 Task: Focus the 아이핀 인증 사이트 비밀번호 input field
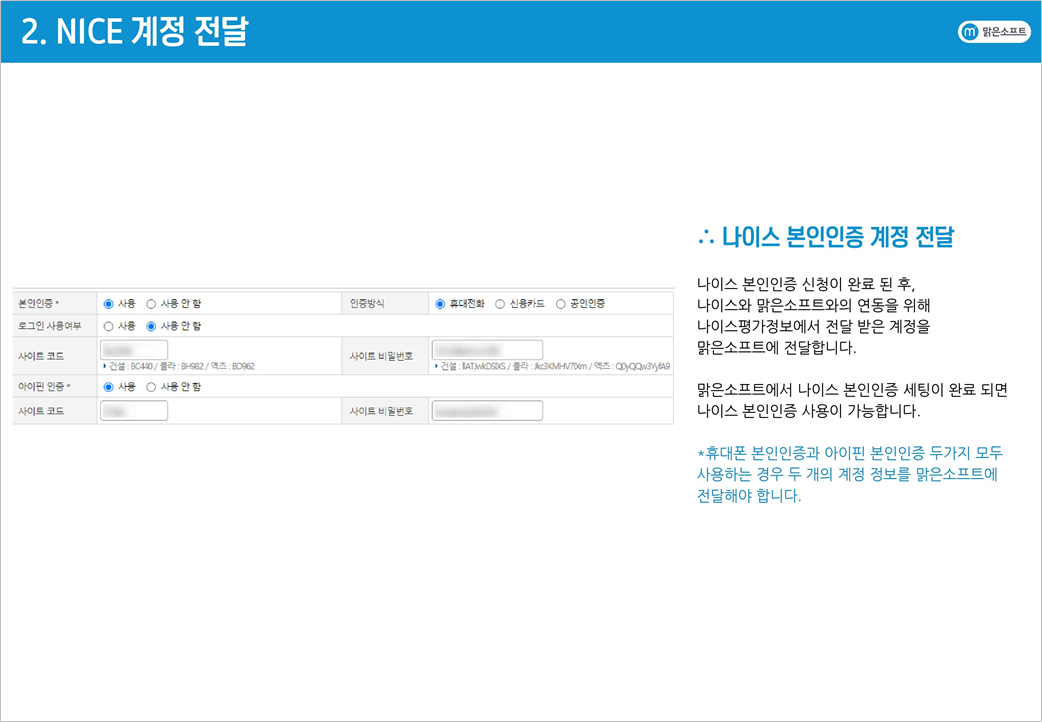(x=487, y=411)
